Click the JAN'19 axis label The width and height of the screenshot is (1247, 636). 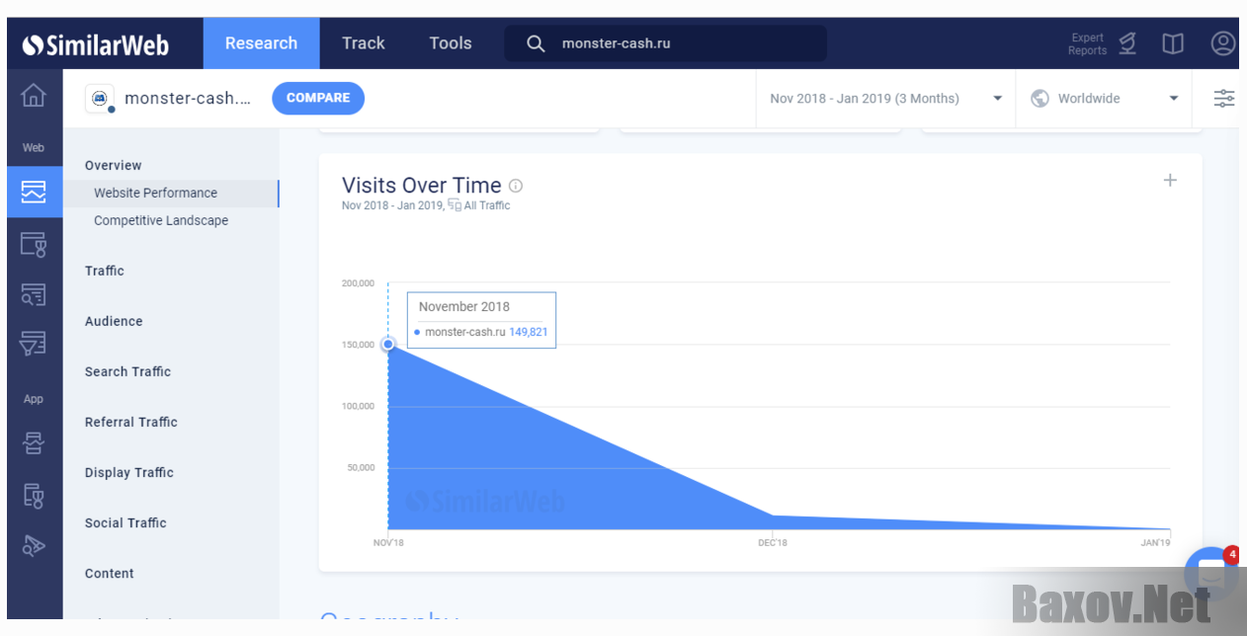tap(1155, 543)
